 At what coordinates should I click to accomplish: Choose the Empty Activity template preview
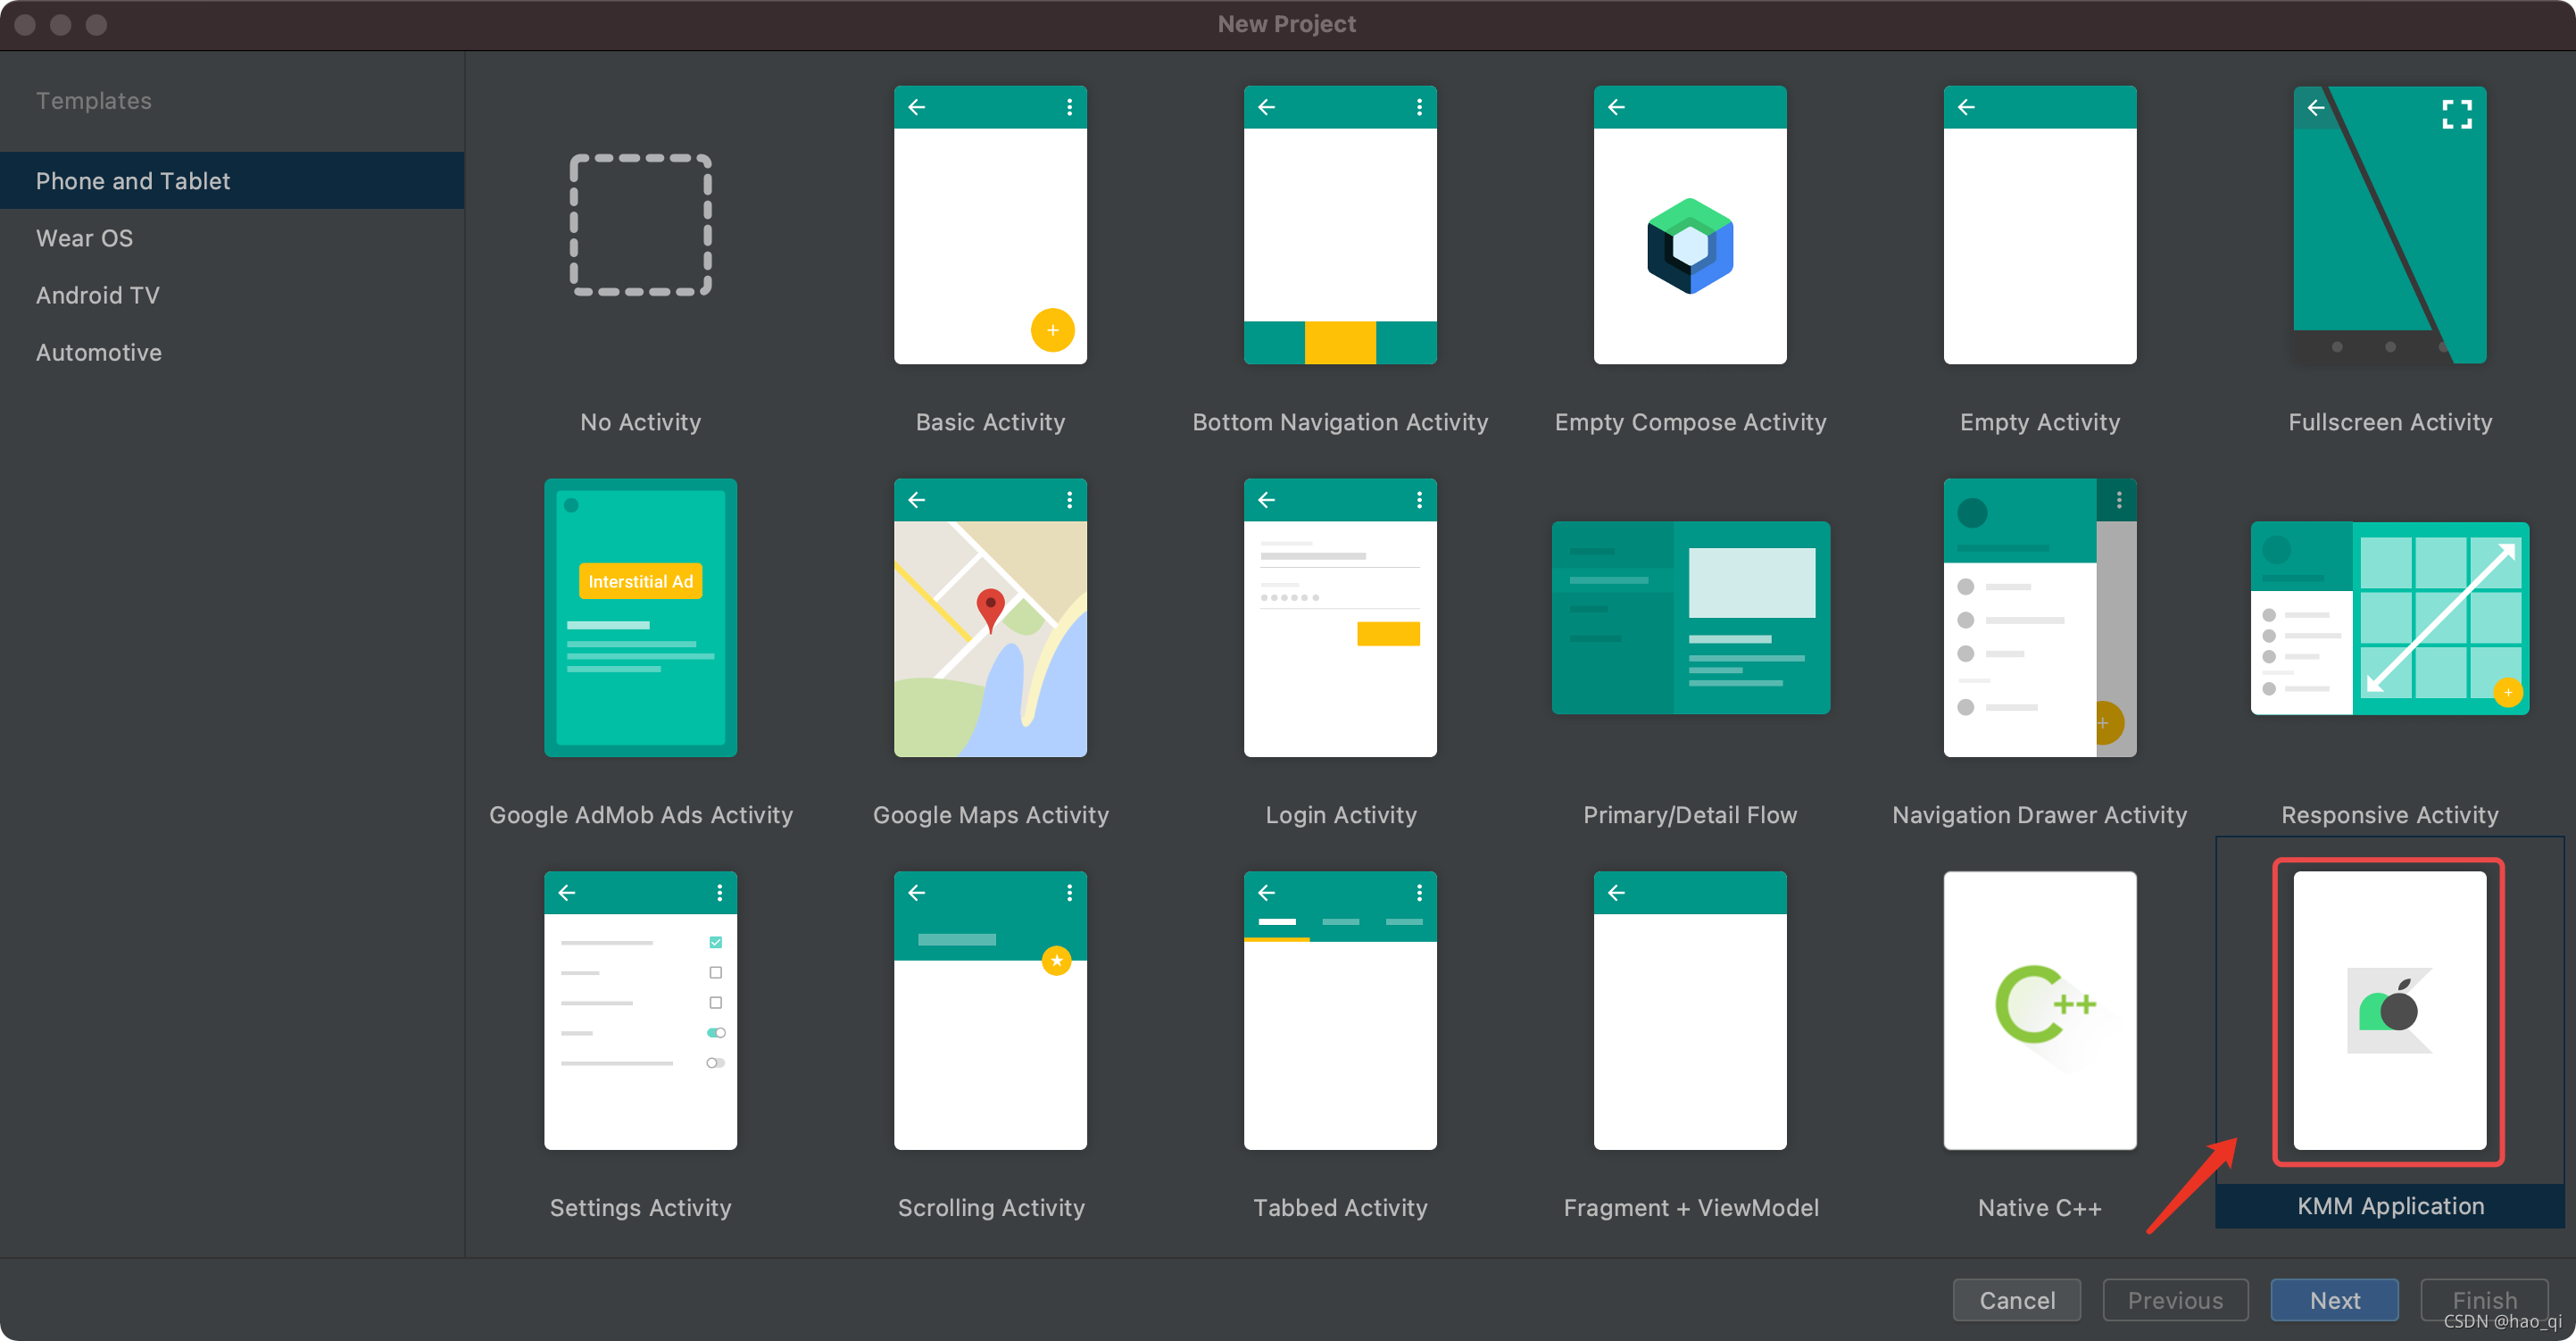tap(2040, 225)
